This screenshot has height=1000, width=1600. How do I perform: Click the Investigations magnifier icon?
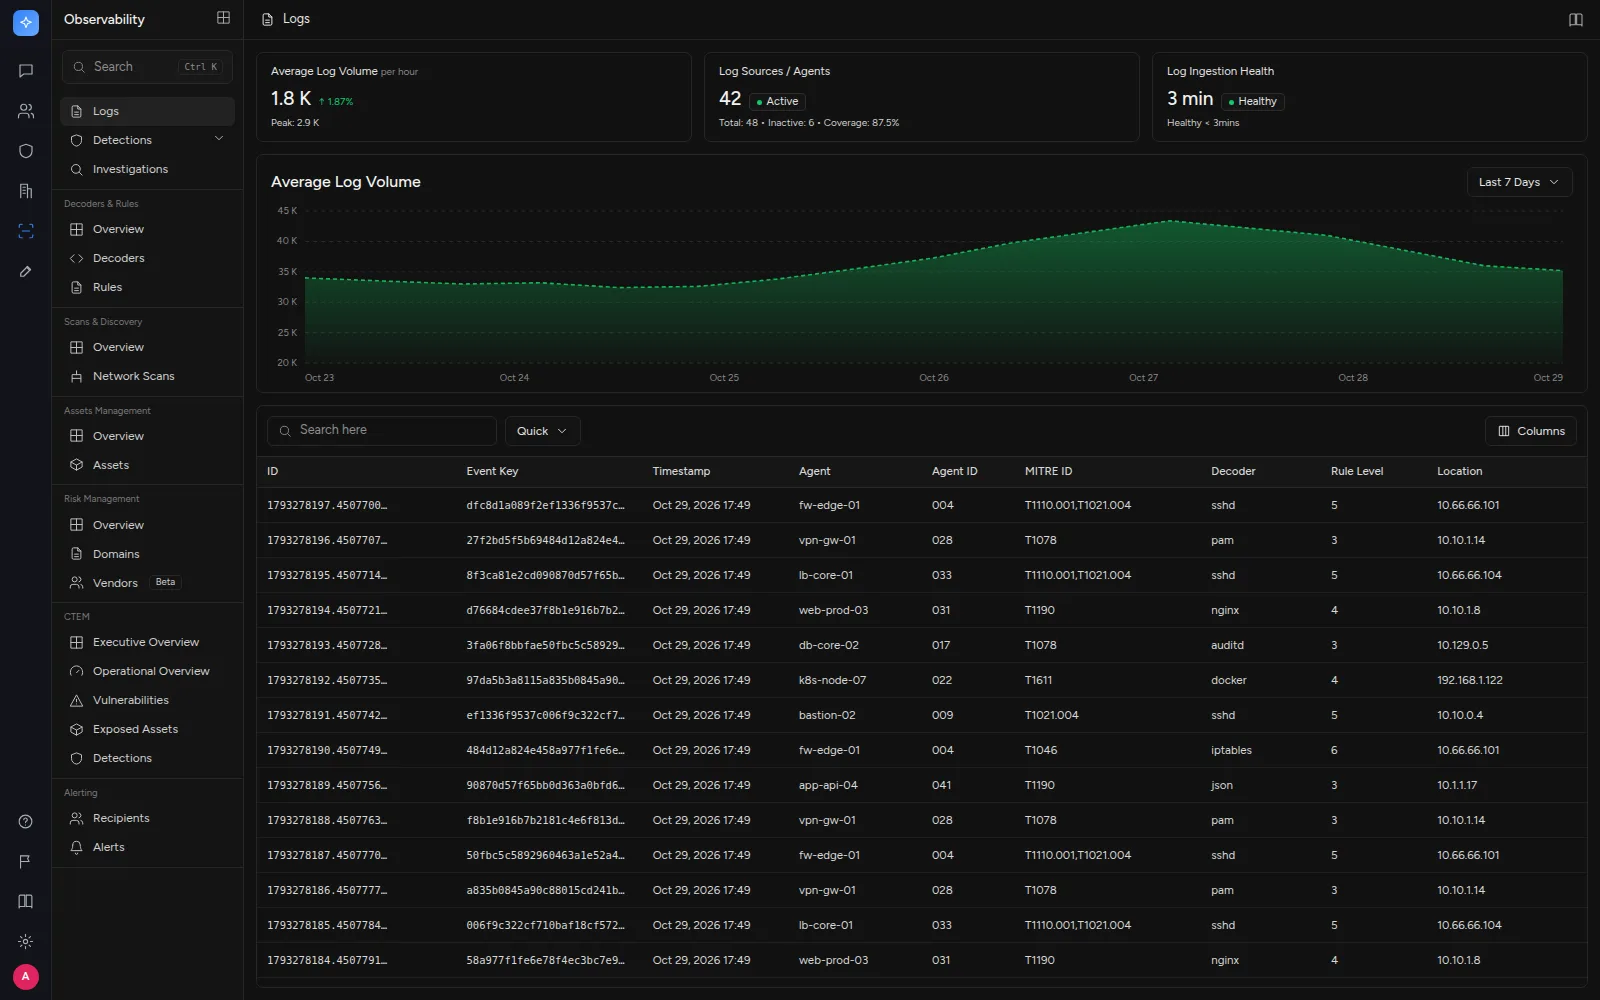(x=76, y=169)
